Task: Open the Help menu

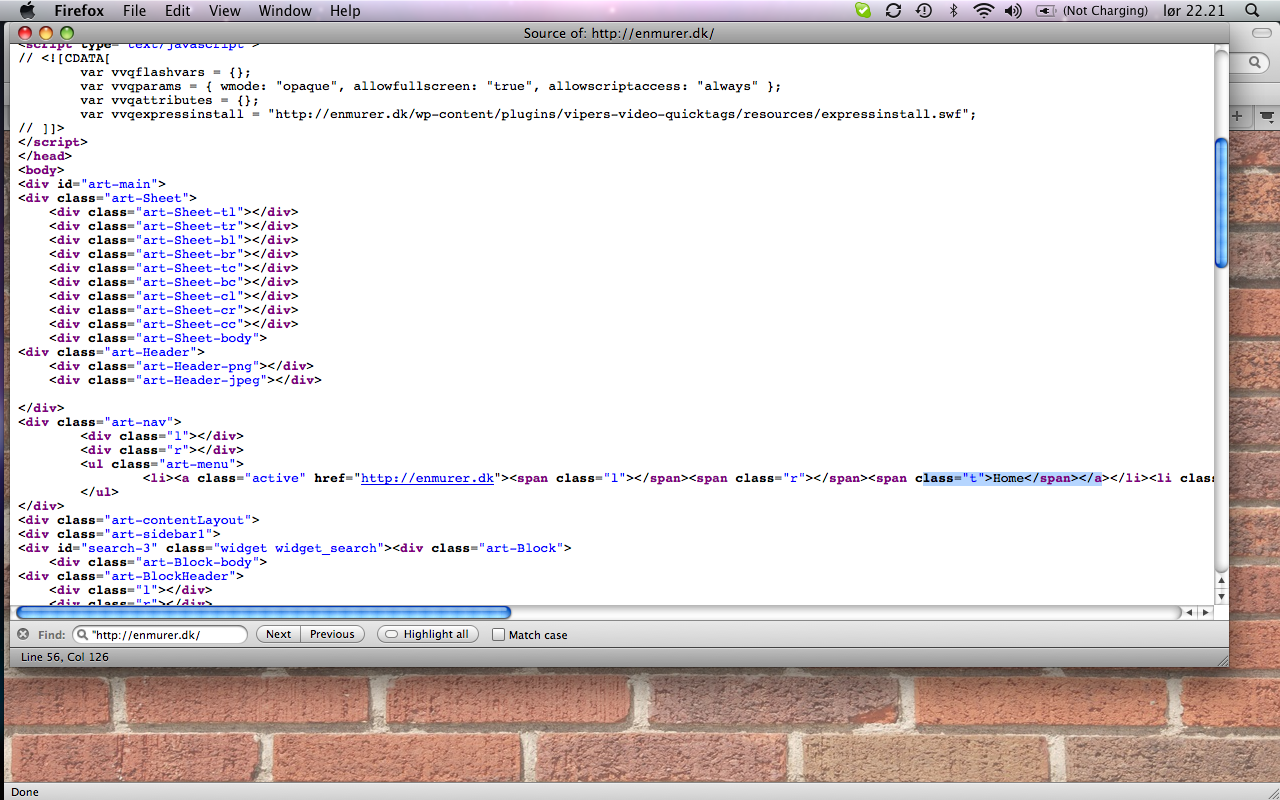Action: point(345,11)
